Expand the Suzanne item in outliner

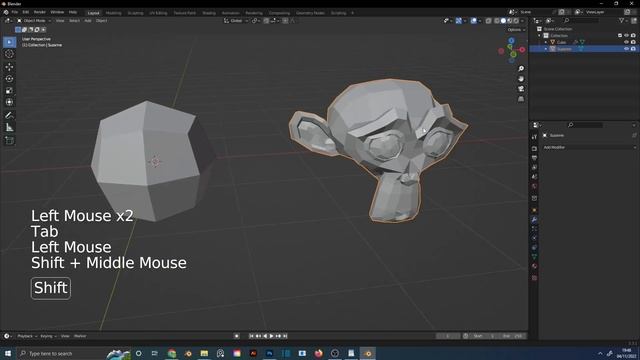(x=546, y=49)
